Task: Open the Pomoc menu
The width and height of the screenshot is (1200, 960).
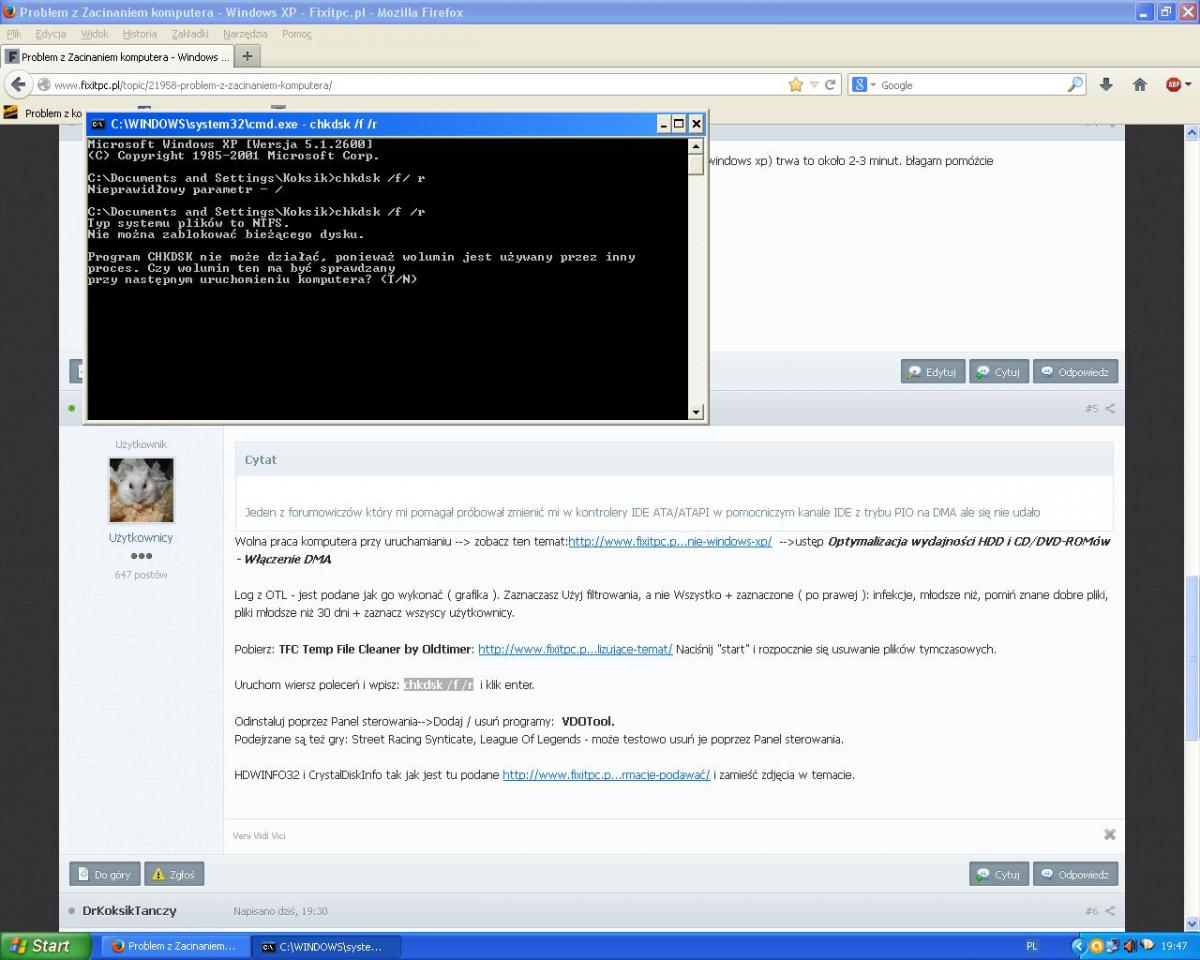Action: (297, 34)
